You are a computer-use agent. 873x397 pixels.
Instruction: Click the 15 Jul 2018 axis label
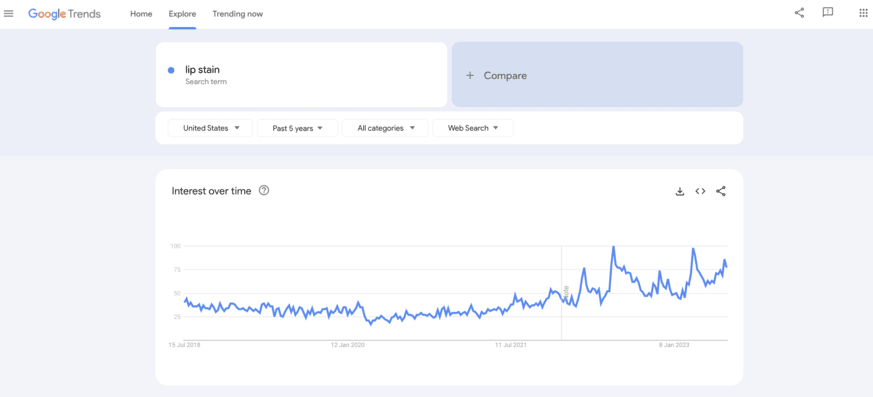(x=185, y=345)
